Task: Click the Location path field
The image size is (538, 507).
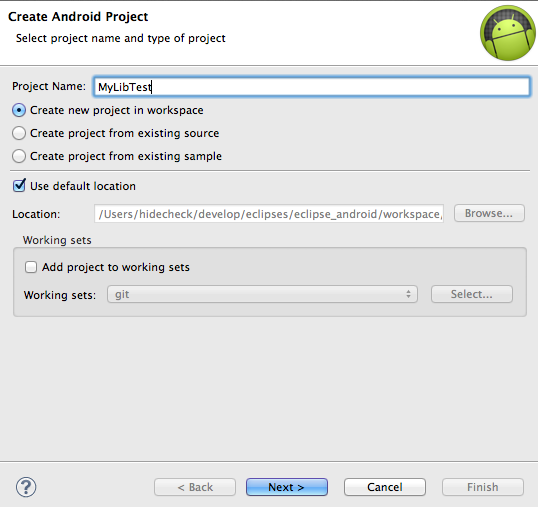Action: point(269,214)
